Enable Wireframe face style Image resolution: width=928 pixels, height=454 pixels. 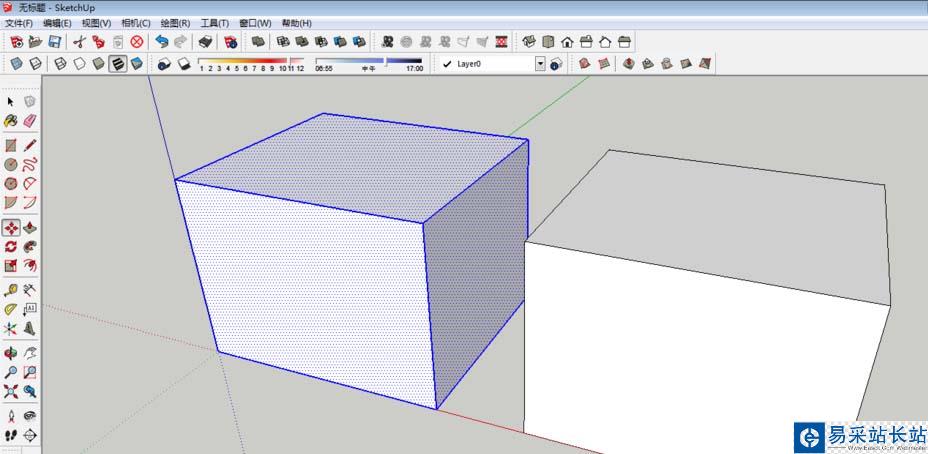click(x=60, y=63)
